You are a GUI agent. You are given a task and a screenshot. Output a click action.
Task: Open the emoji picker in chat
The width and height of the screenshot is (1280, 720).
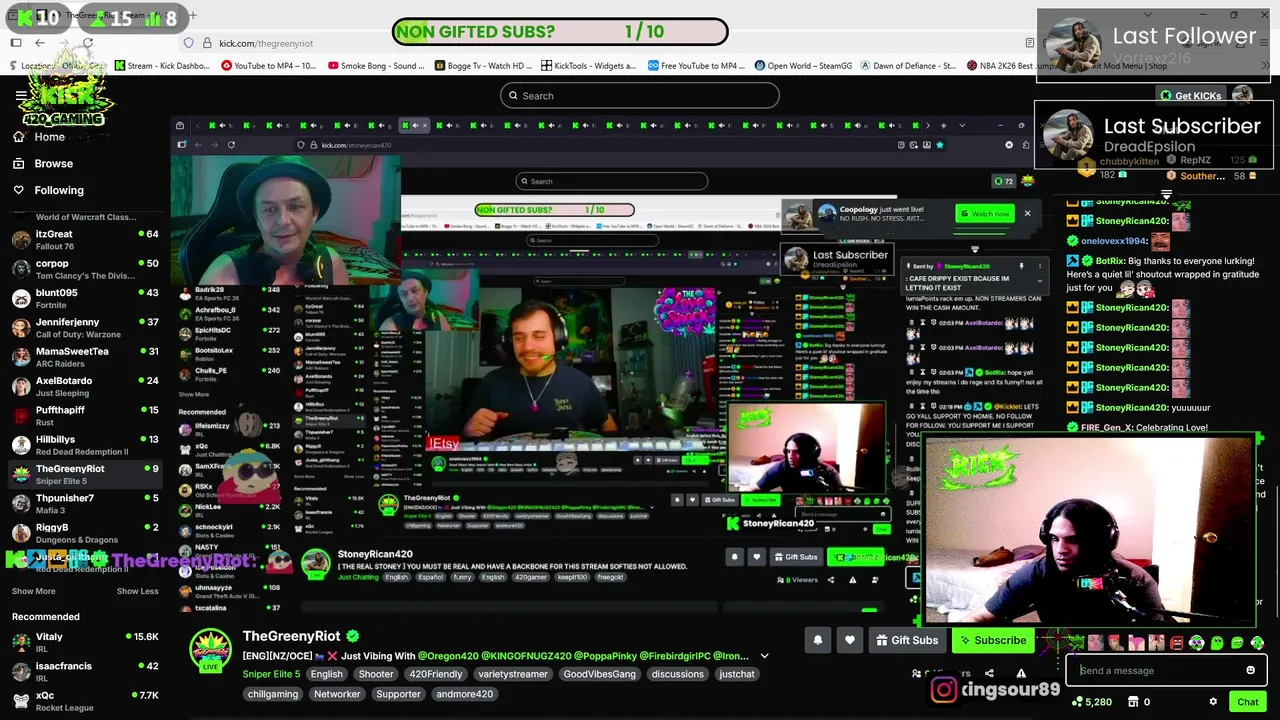click(1250, 671)
